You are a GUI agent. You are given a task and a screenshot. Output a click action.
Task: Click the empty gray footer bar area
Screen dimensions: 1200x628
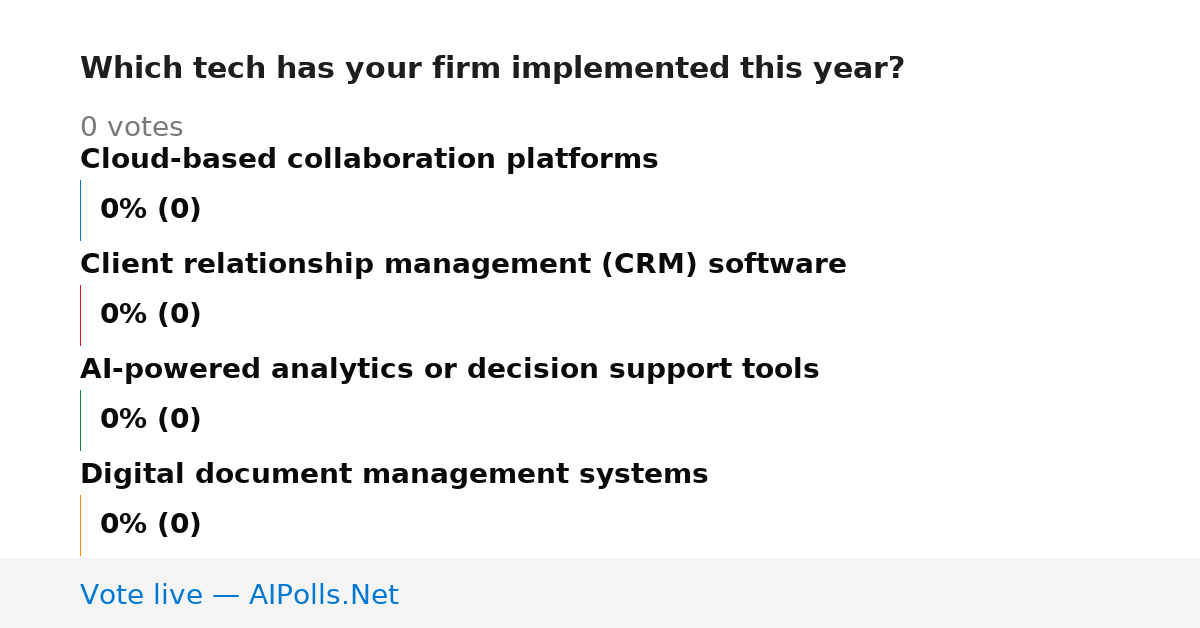(x=800, y=593)
